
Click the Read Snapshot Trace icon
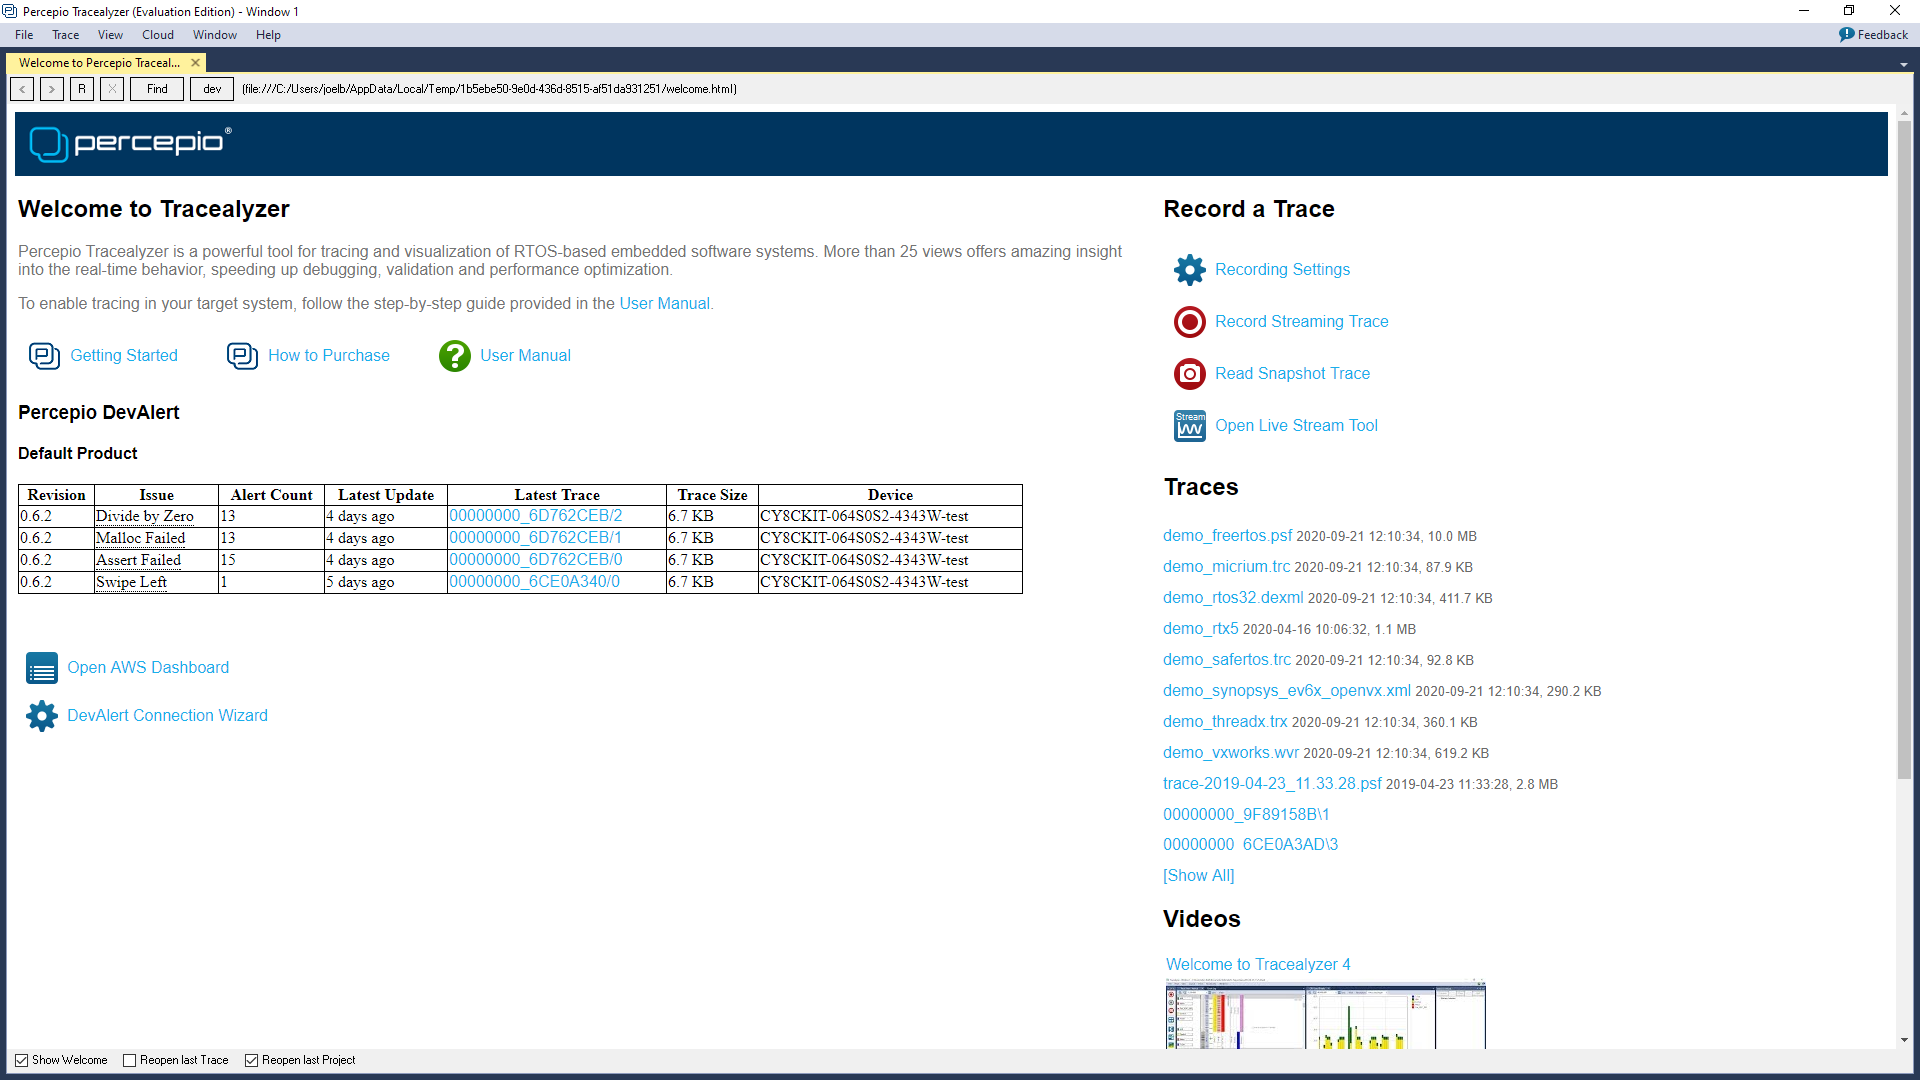1189,373
